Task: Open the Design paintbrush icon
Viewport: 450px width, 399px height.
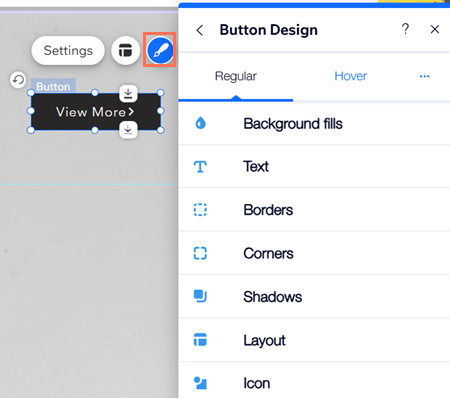Action: (x=160, y=50)
